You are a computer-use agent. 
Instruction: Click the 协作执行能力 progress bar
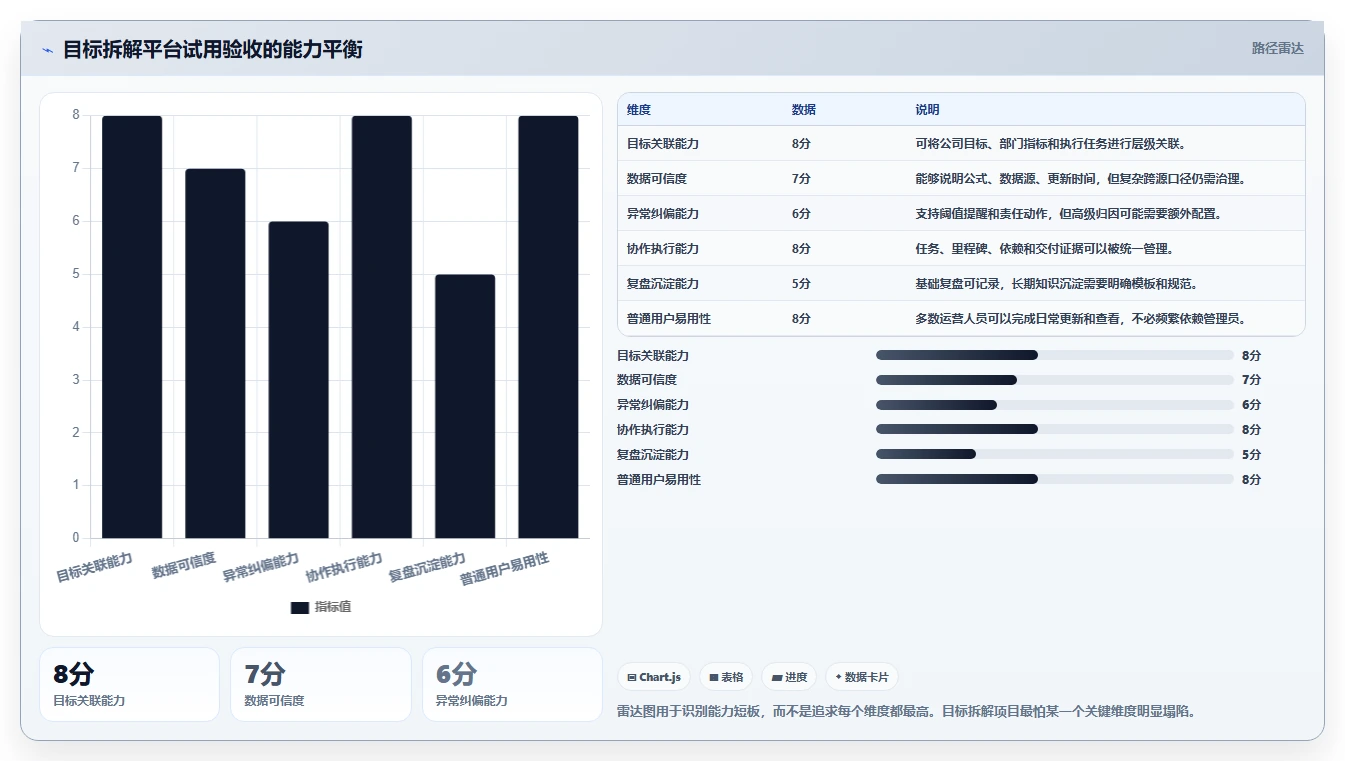pos(1055,429)
